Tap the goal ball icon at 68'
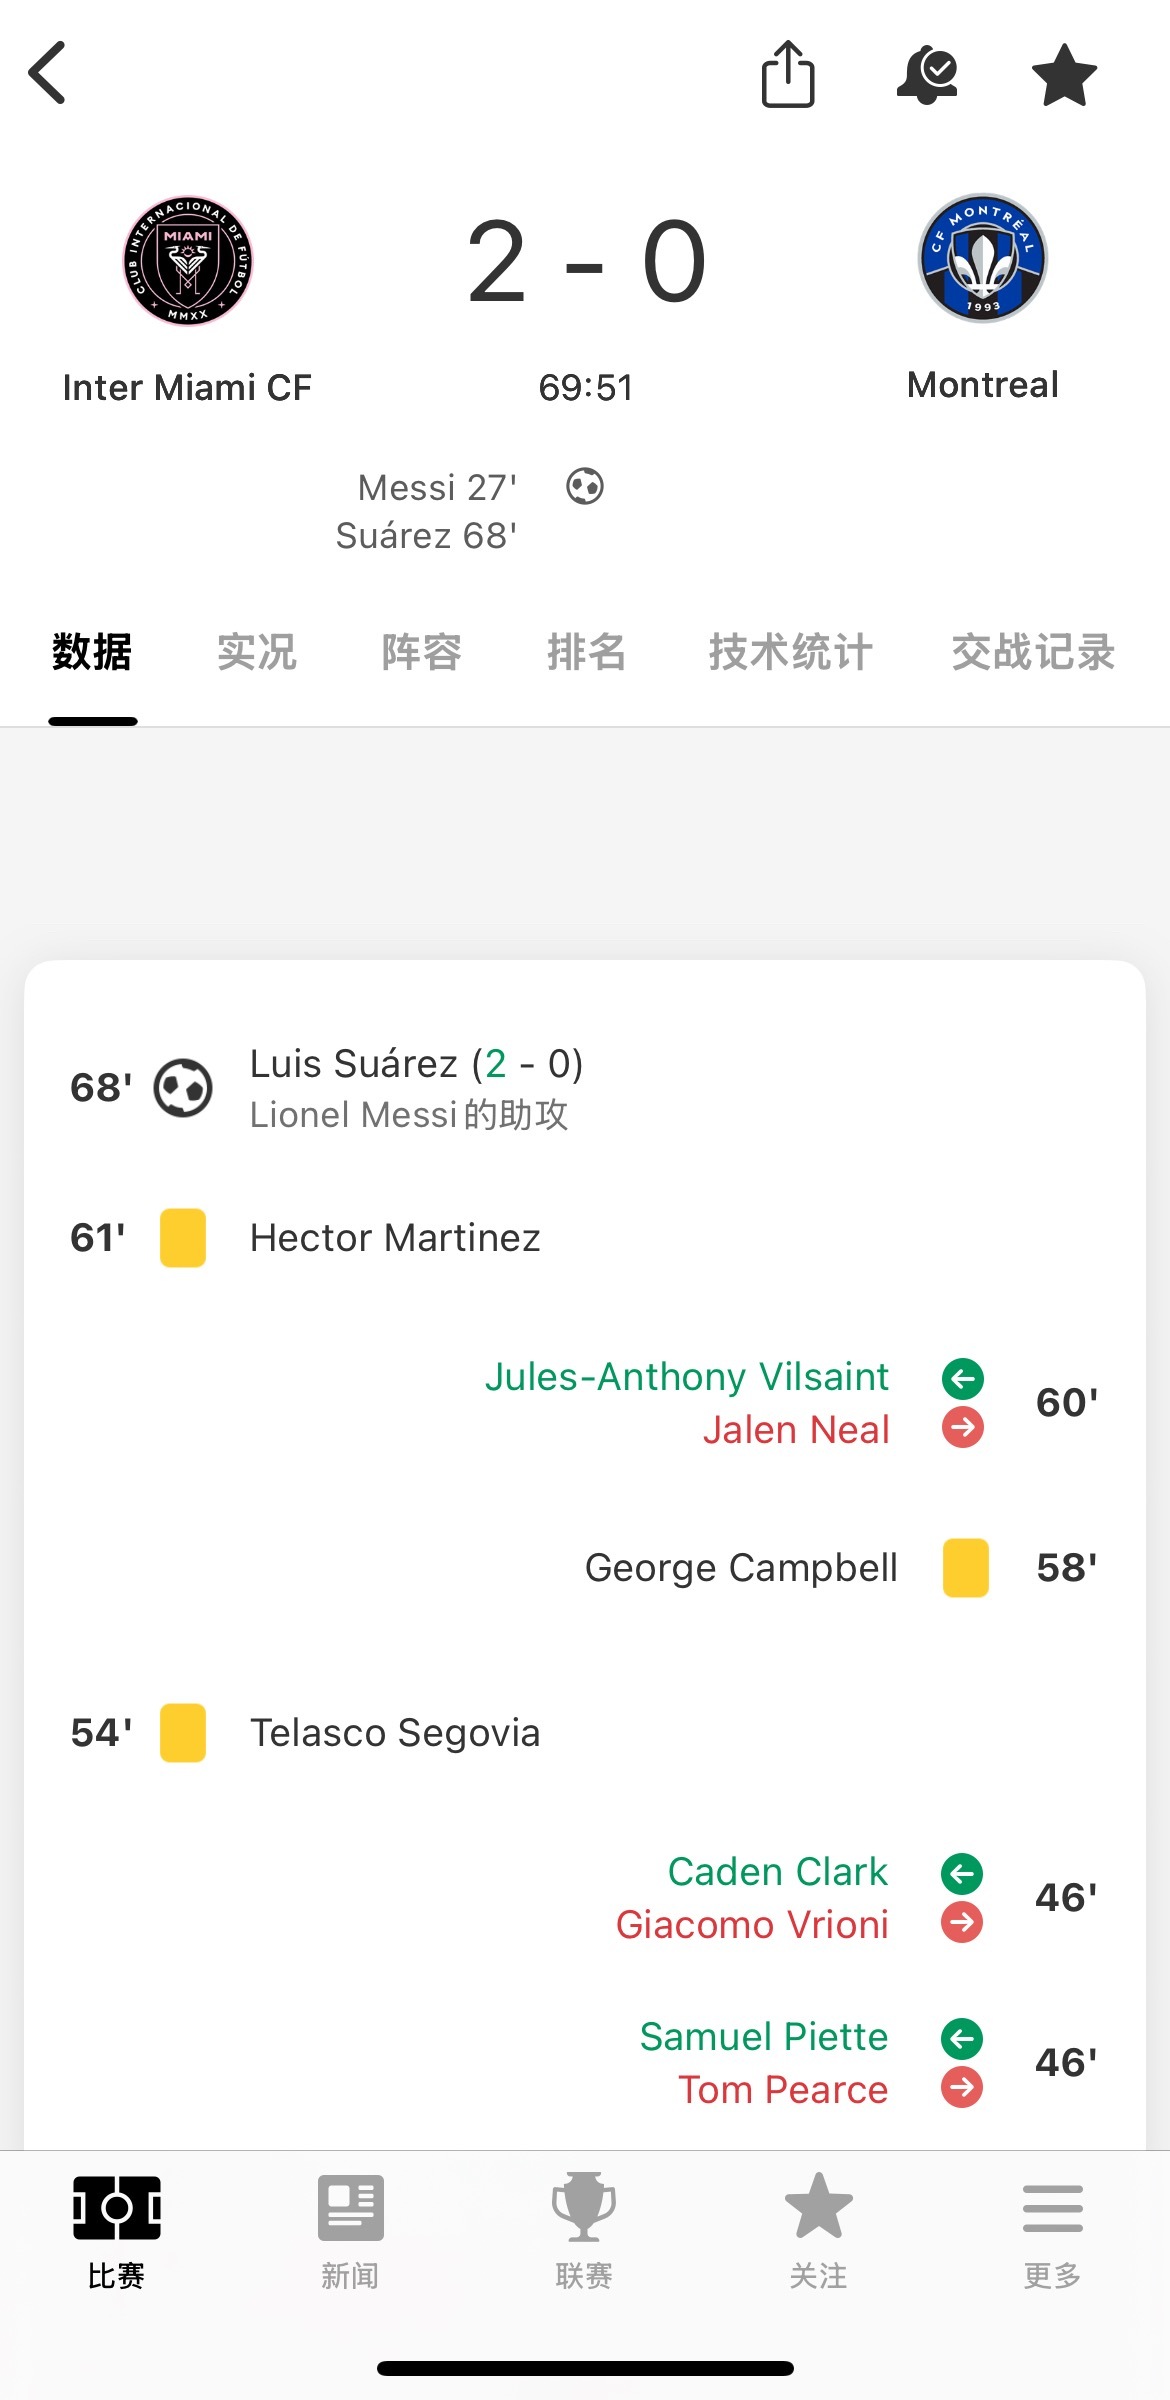 pyautogui.click(x=183, y=1088)
